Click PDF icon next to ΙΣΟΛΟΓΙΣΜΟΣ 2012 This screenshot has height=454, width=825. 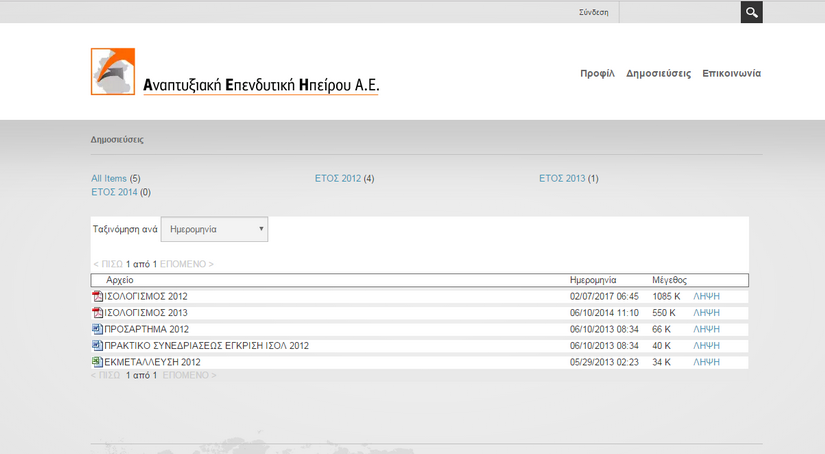tap(97, 296)
